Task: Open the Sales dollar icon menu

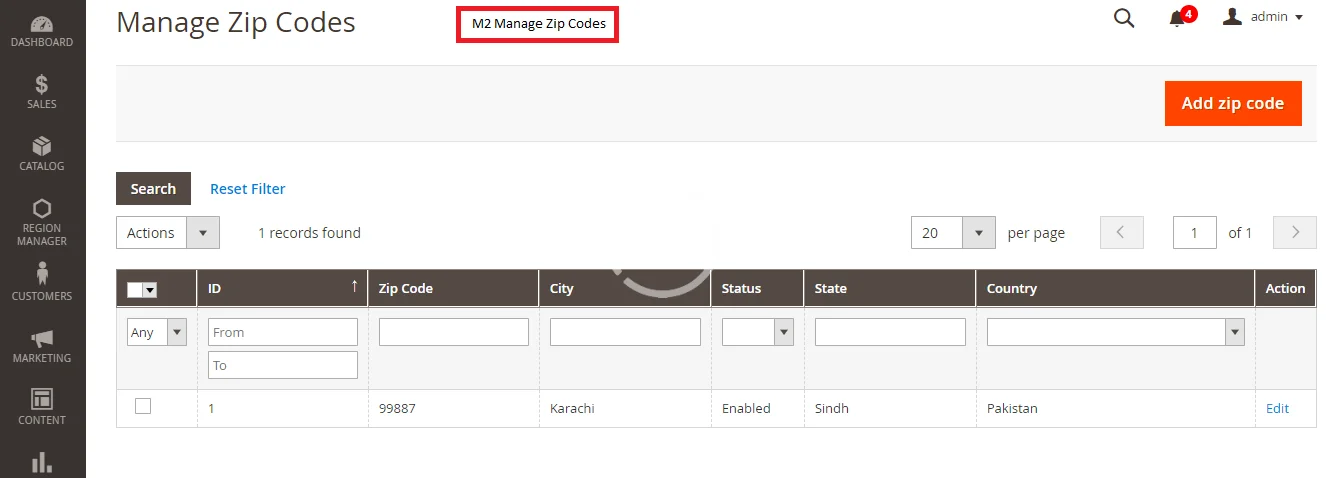Action: point(42,92)
